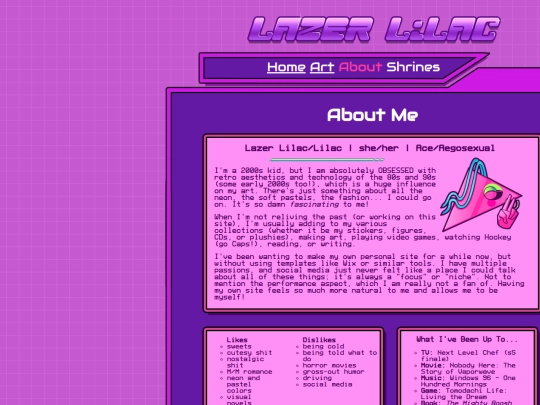Open the Home page link
This screenshot has height=405, width=540.
(x=286, y=67)
